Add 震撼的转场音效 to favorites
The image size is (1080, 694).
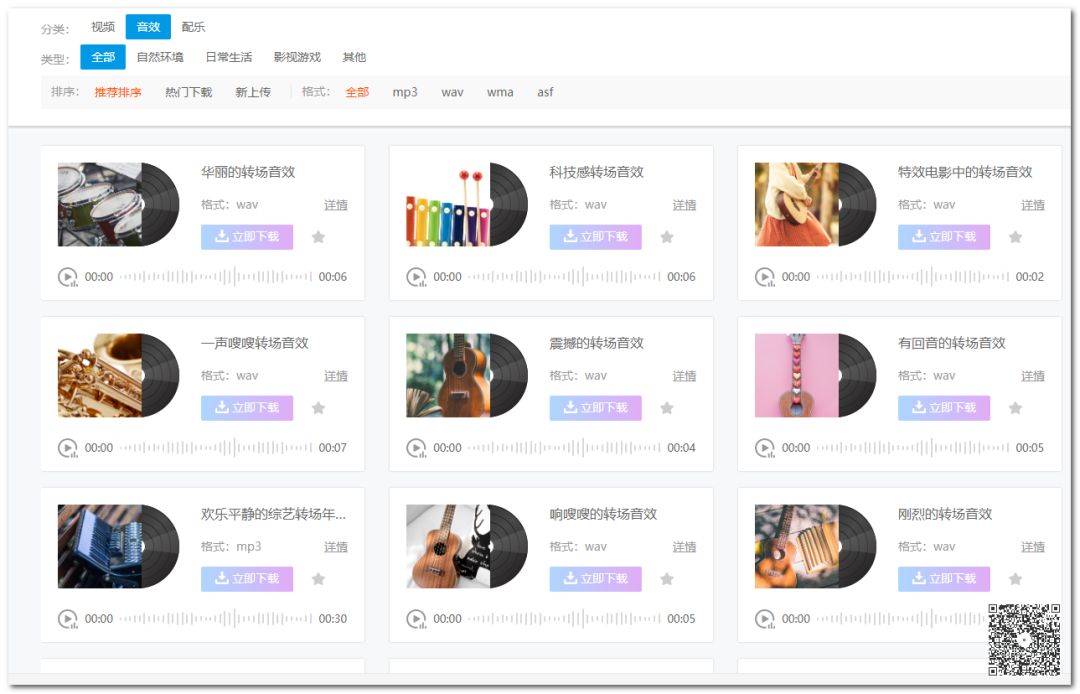pos(667,408)
